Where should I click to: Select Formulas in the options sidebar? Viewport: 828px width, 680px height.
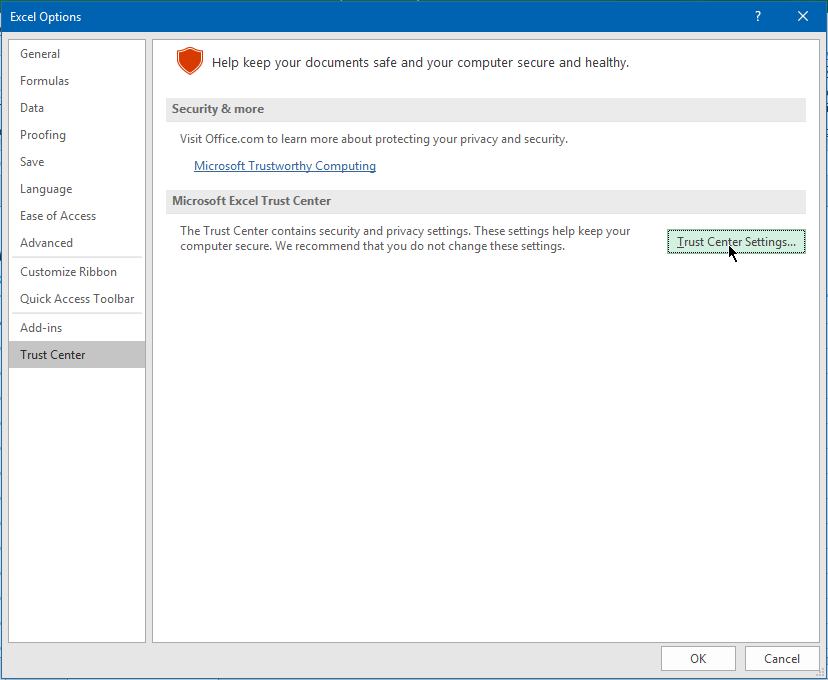(77, 81)
